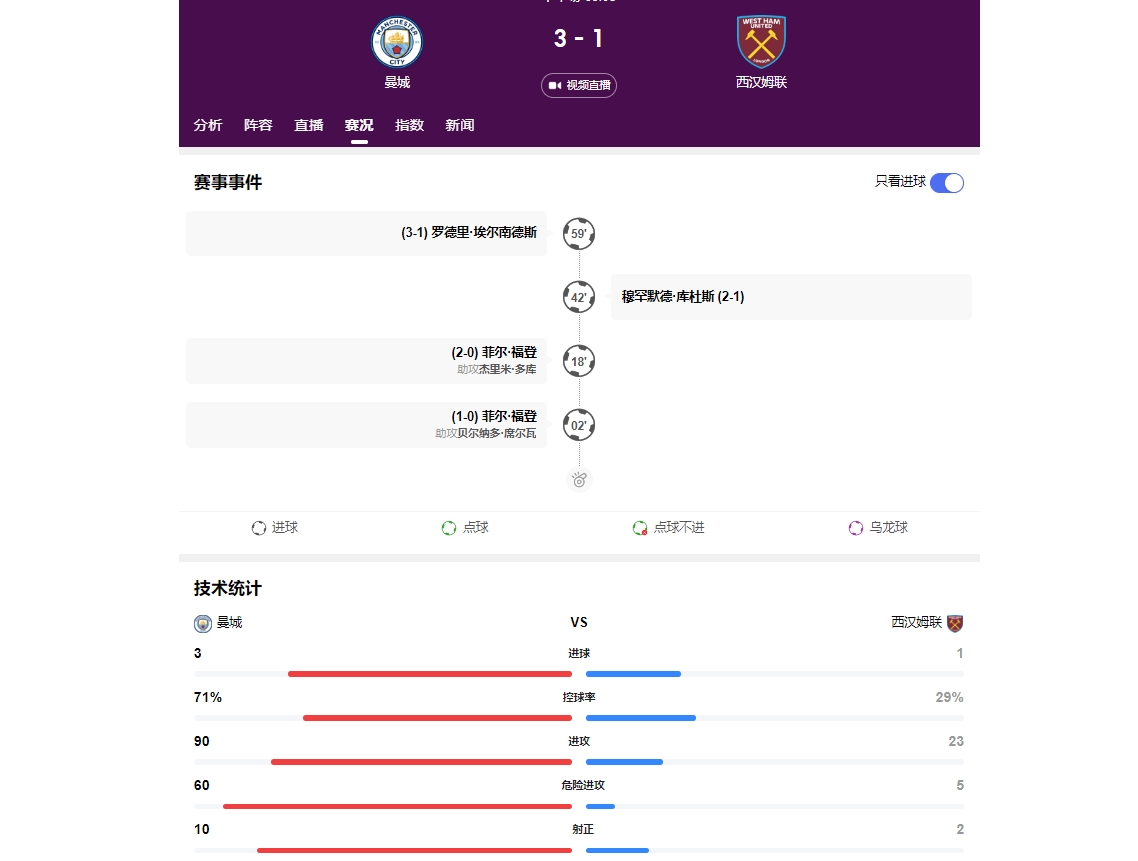This screenshot has width=1138, height=861.
Task: Click the 点球不进 legend icon
Action: tap(640, 528)
